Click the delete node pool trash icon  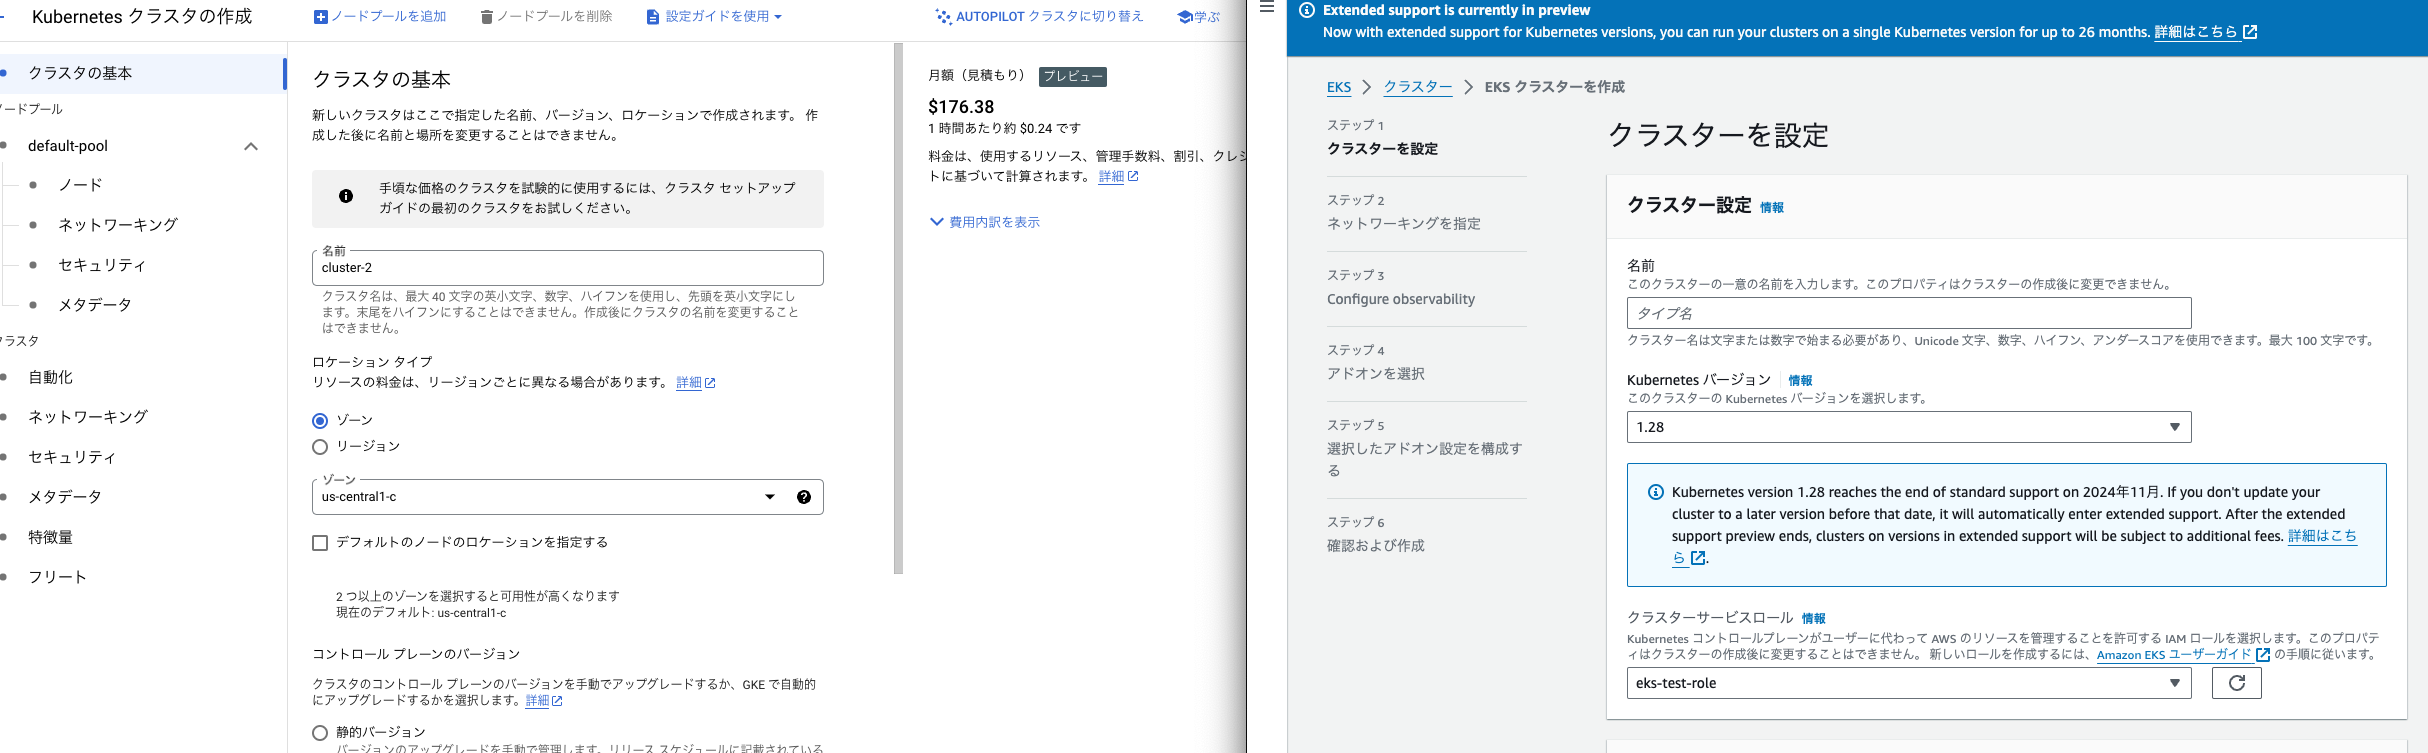pos(487,17)
